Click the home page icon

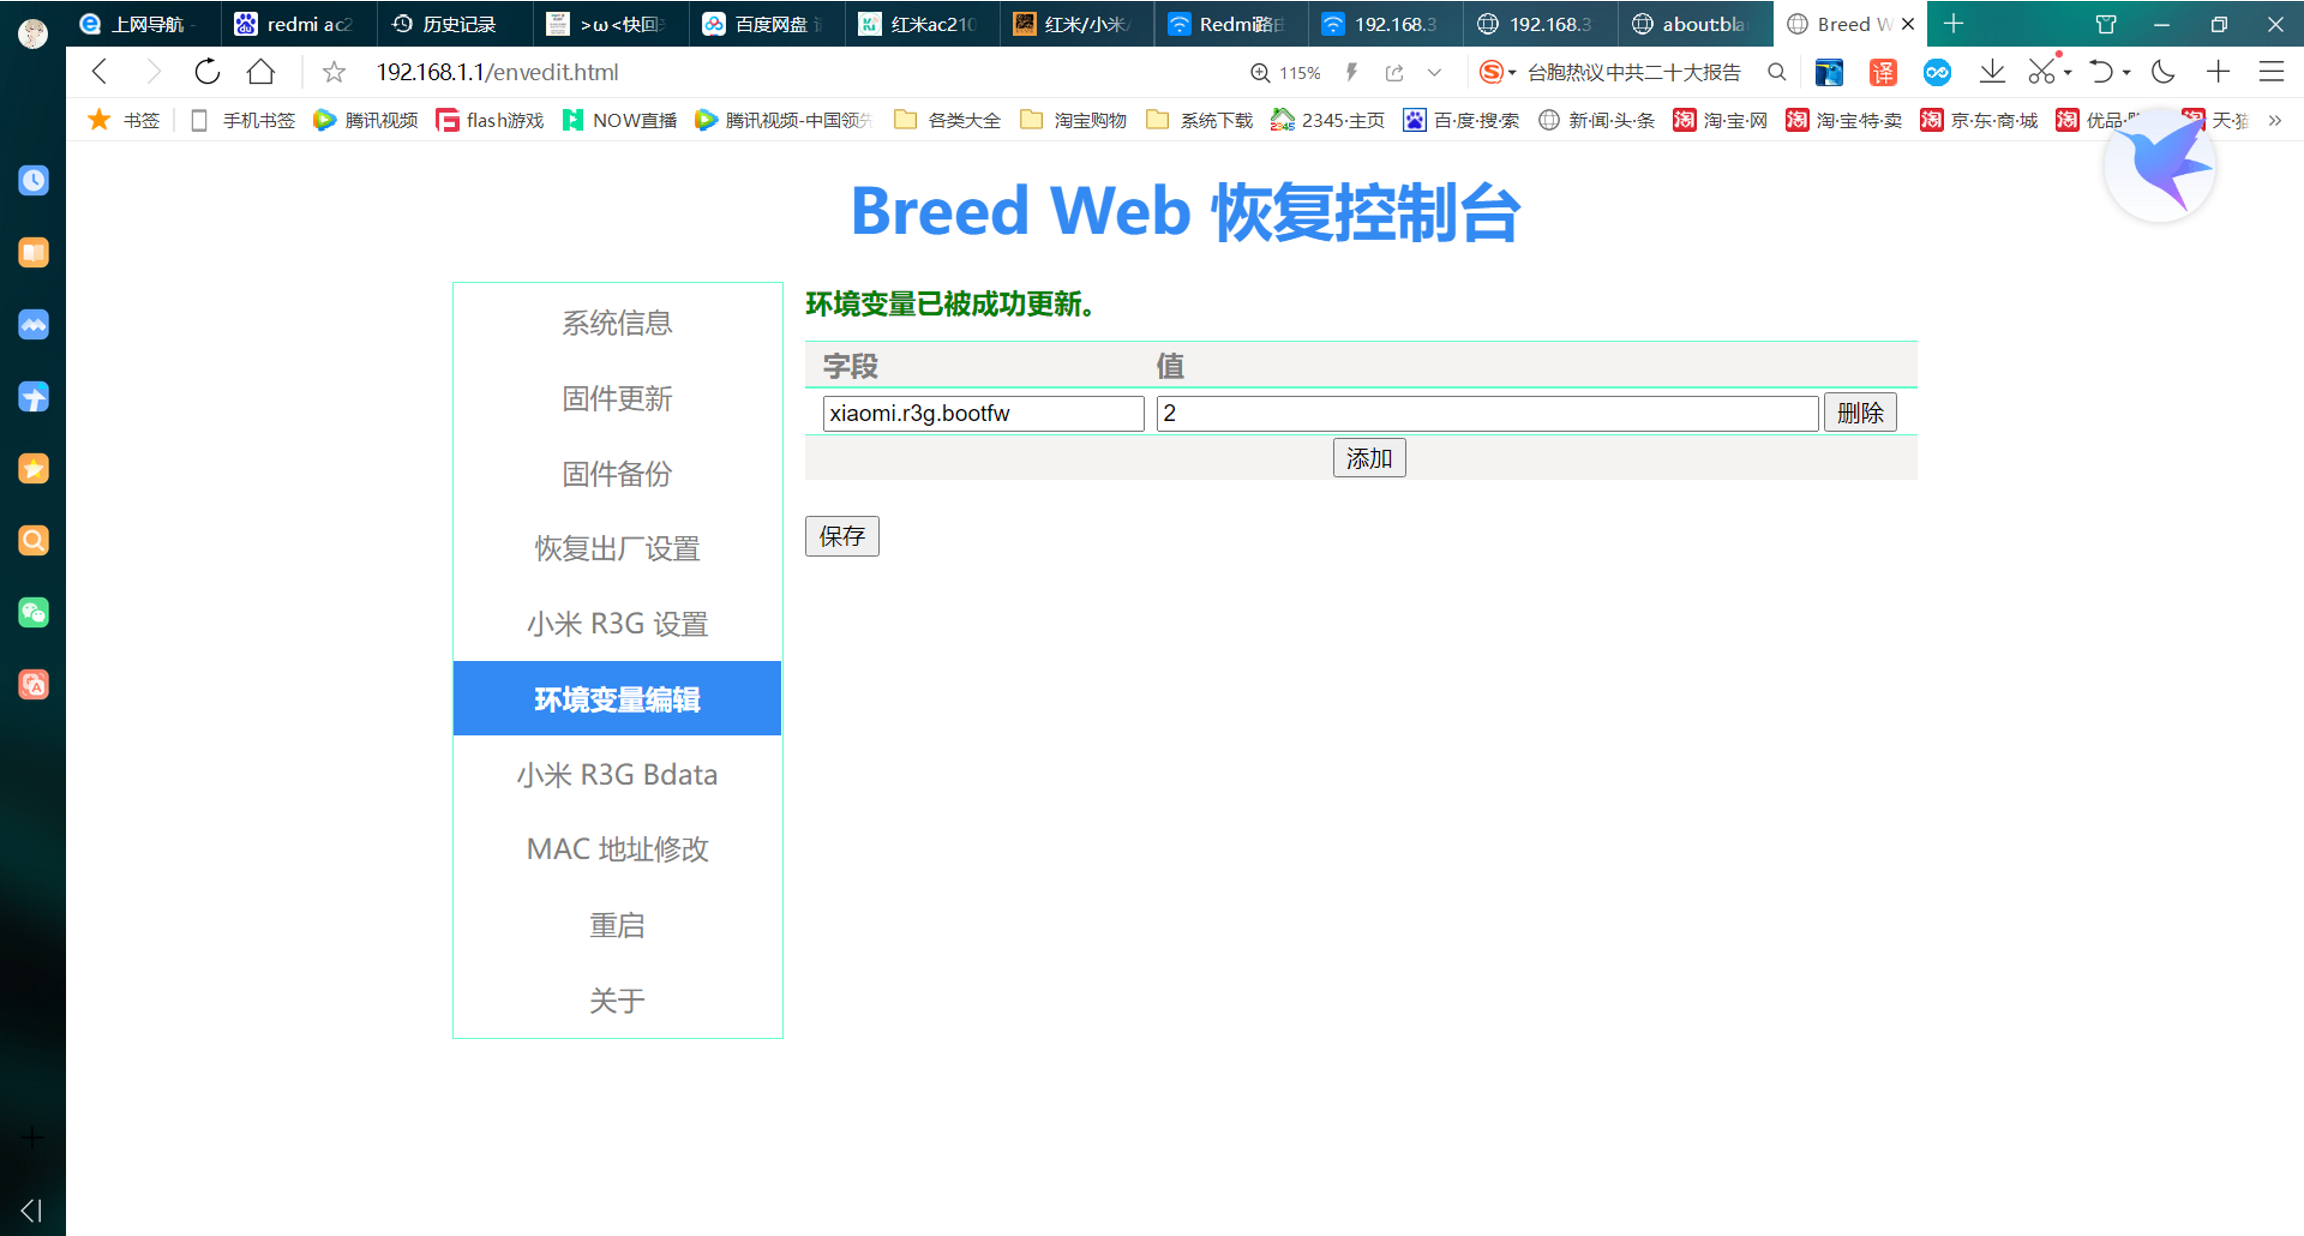(x=261, y=72)
